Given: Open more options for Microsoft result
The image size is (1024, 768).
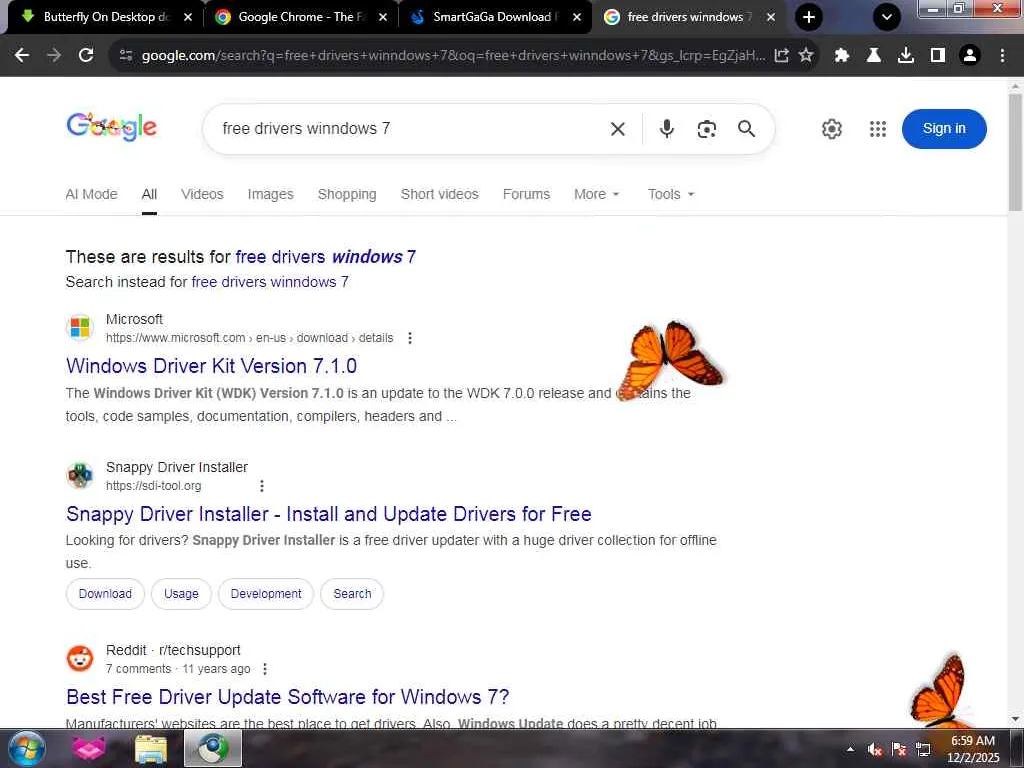Looking at the screenshot, I should click(409, 338).
